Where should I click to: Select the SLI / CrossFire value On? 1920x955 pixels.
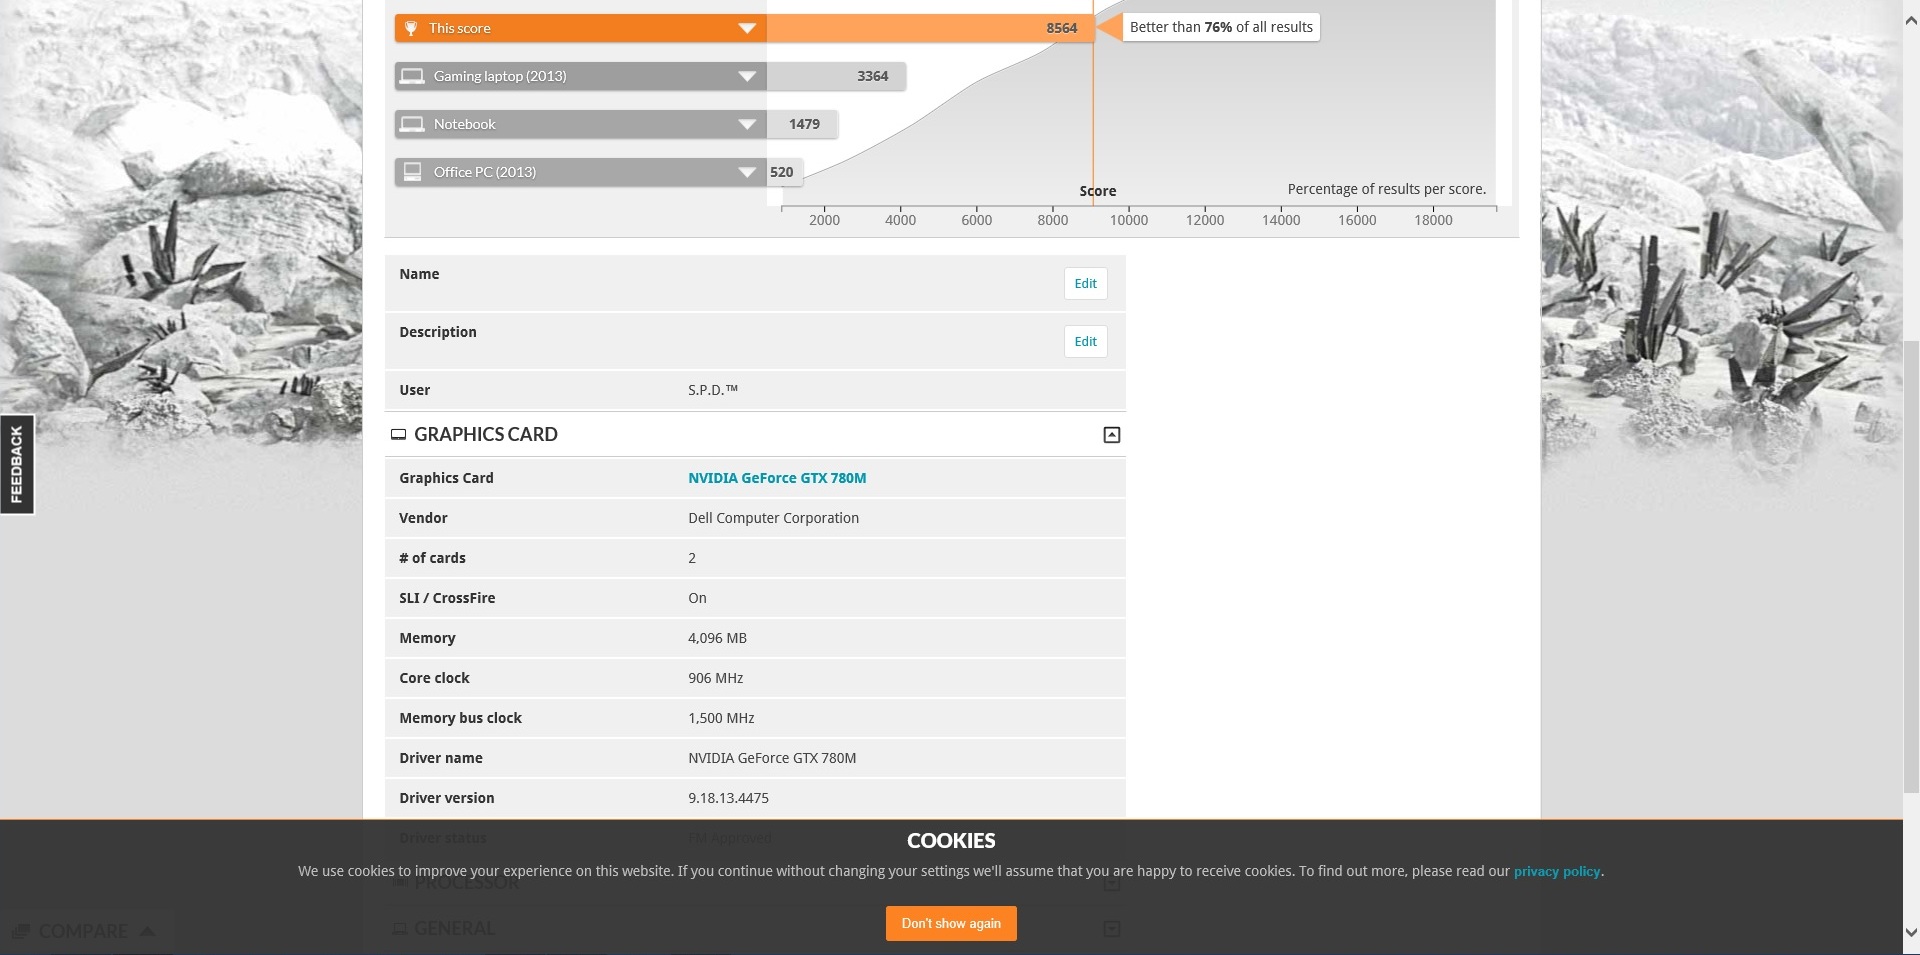pos(697,598)
